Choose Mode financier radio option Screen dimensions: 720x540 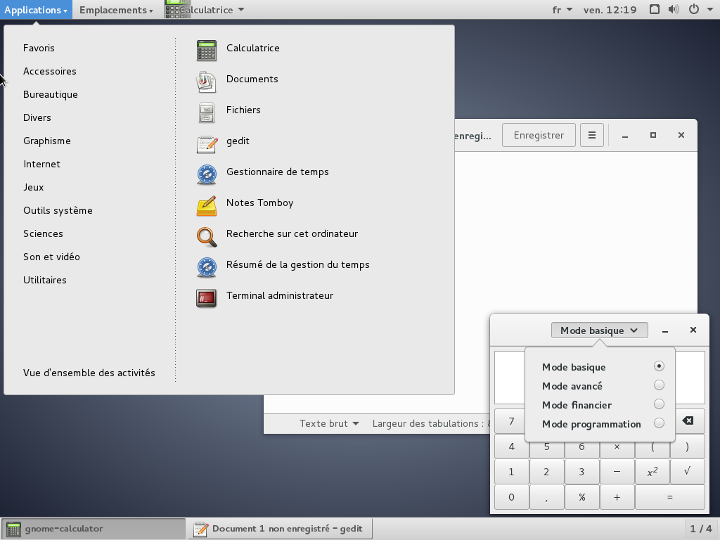[658, 404]
